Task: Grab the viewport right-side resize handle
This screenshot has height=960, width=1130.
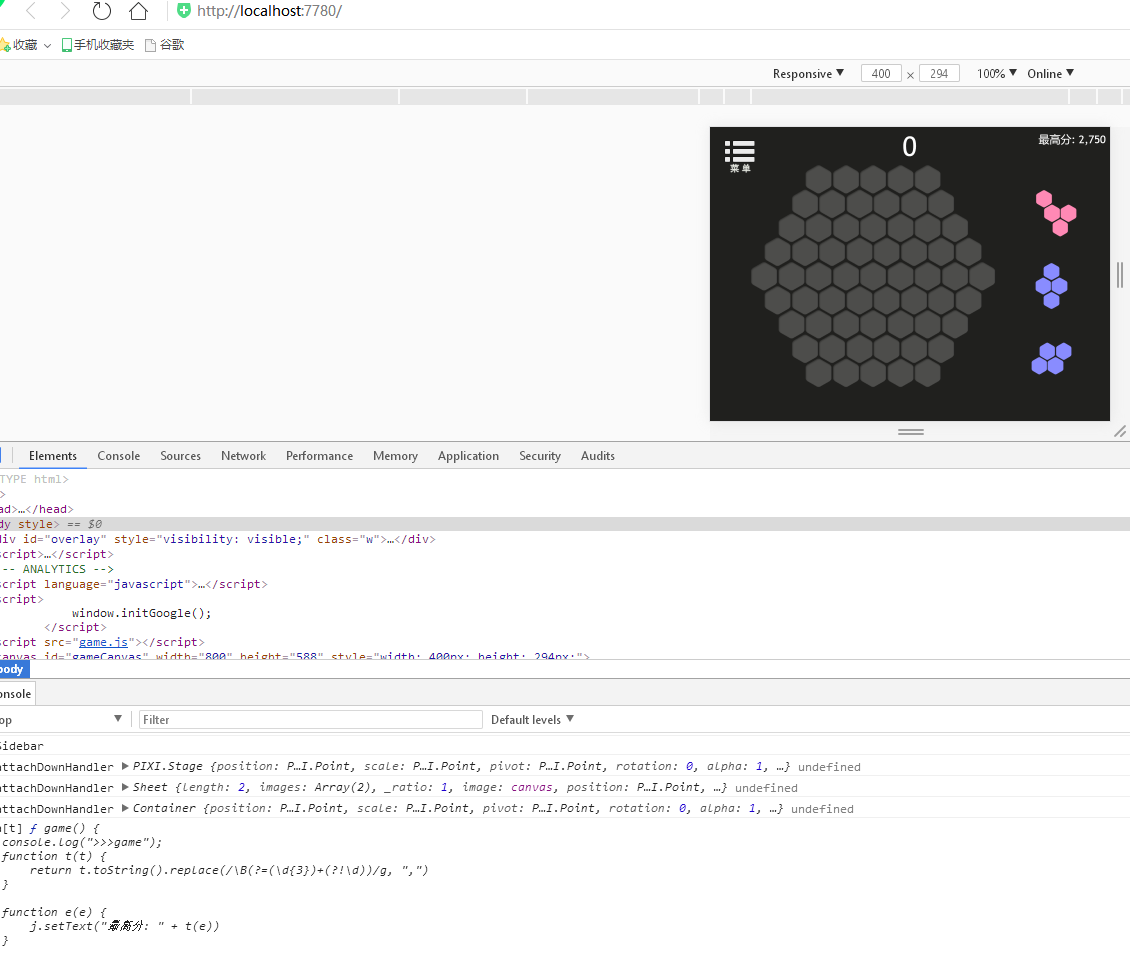Action: click(x=1120, y=275)
